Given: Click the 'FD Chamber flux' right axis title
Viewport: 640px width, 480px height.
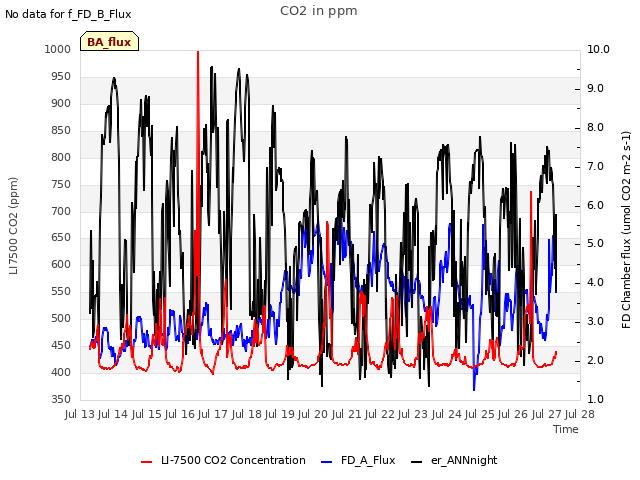Looking at the screenshot, I should [x=627, y=230].
